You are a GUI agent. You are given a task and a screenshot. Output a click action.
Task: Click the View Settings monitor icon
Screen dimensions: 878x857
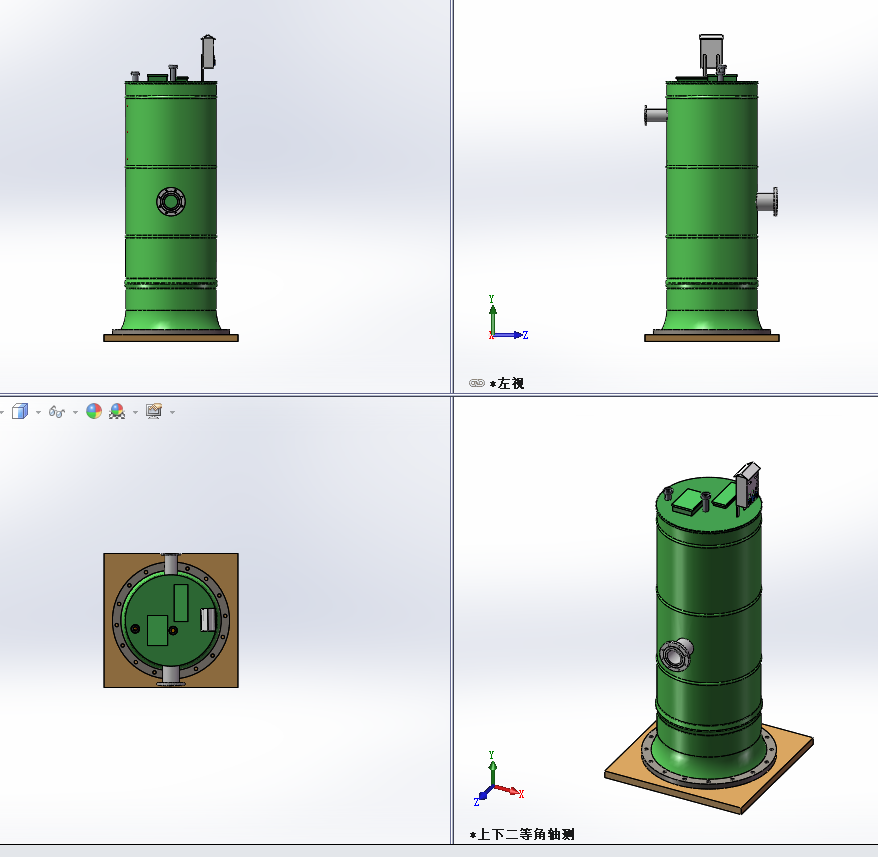point(154,411)
